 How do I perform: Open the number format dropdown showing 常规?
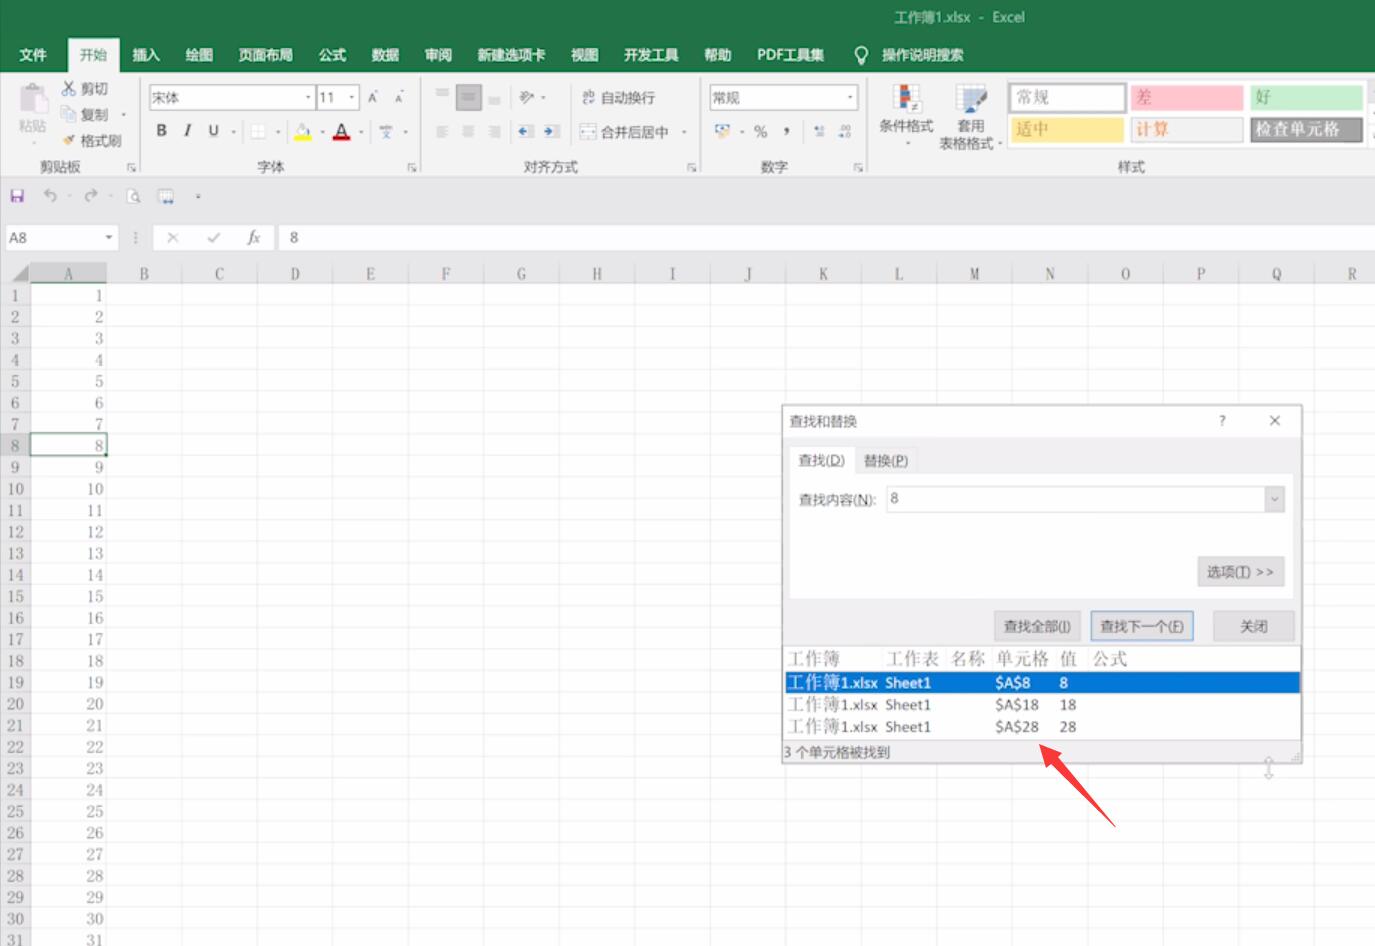(x=851, y=98)
